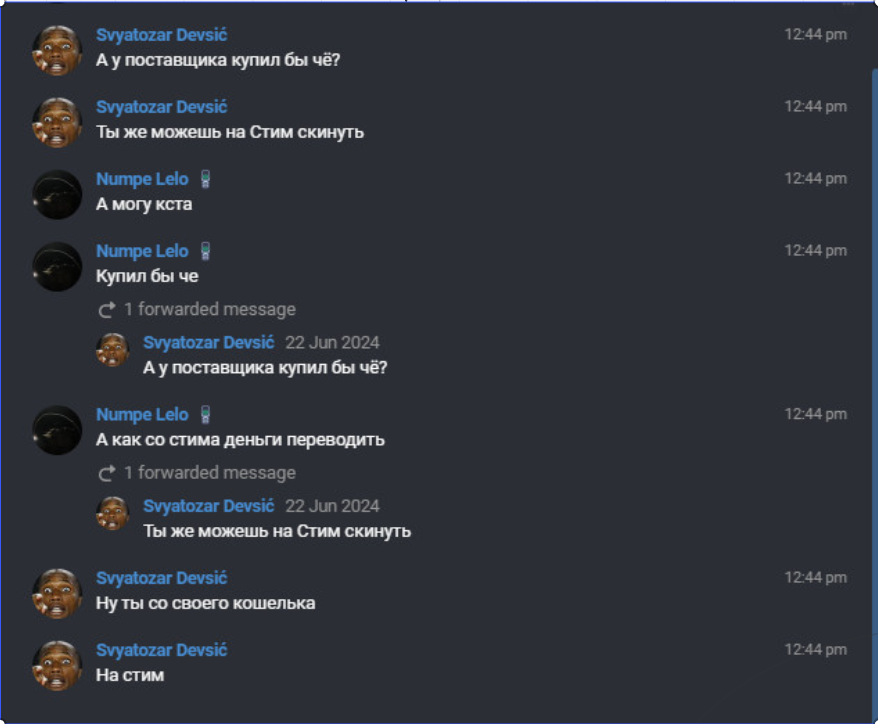Image resolution: width=878 pixels, height=724 pixels.
Task: Click Svyatozar Devsić name in the second forwarded message
Action: tap(208, 506)
